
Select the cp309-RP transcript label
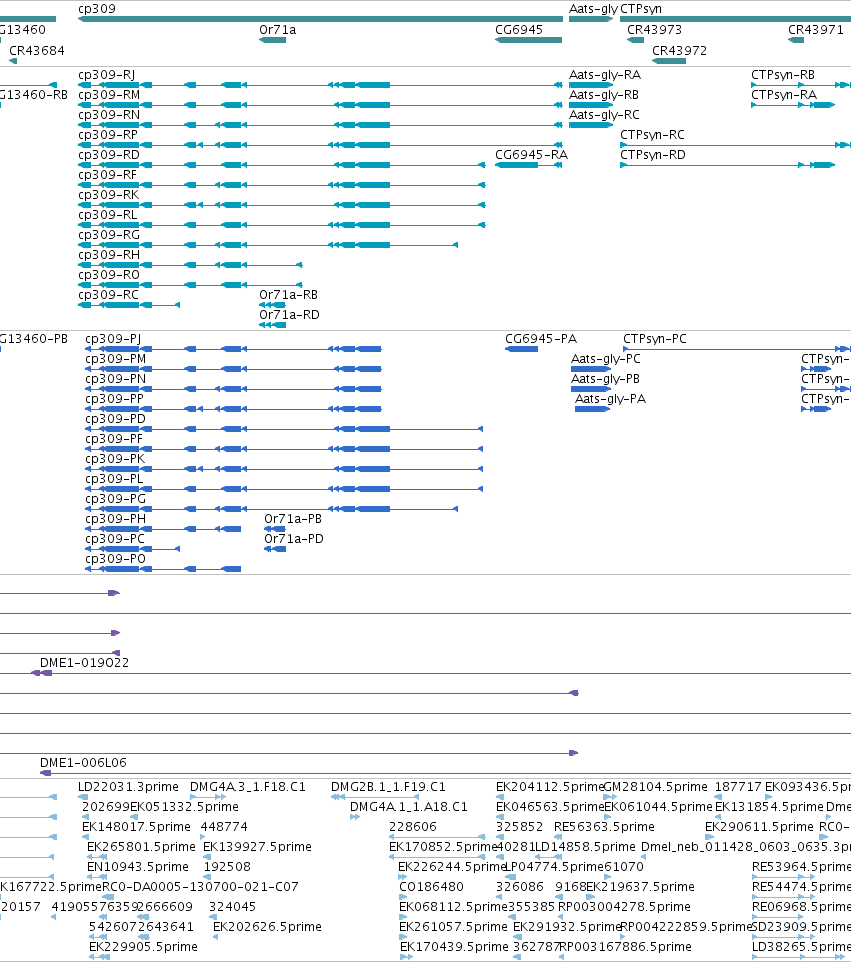click(108, 134)
